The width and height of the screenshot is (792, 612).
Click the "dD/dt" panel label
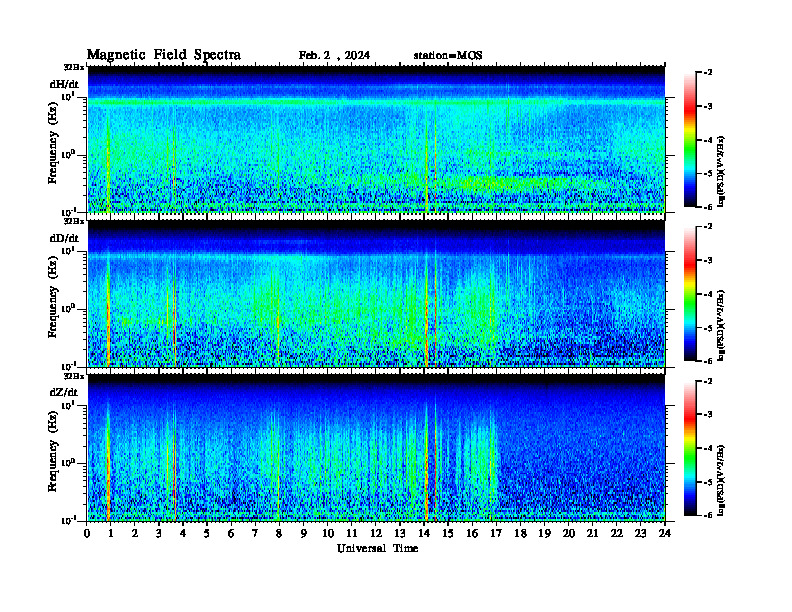pos(64,238)
